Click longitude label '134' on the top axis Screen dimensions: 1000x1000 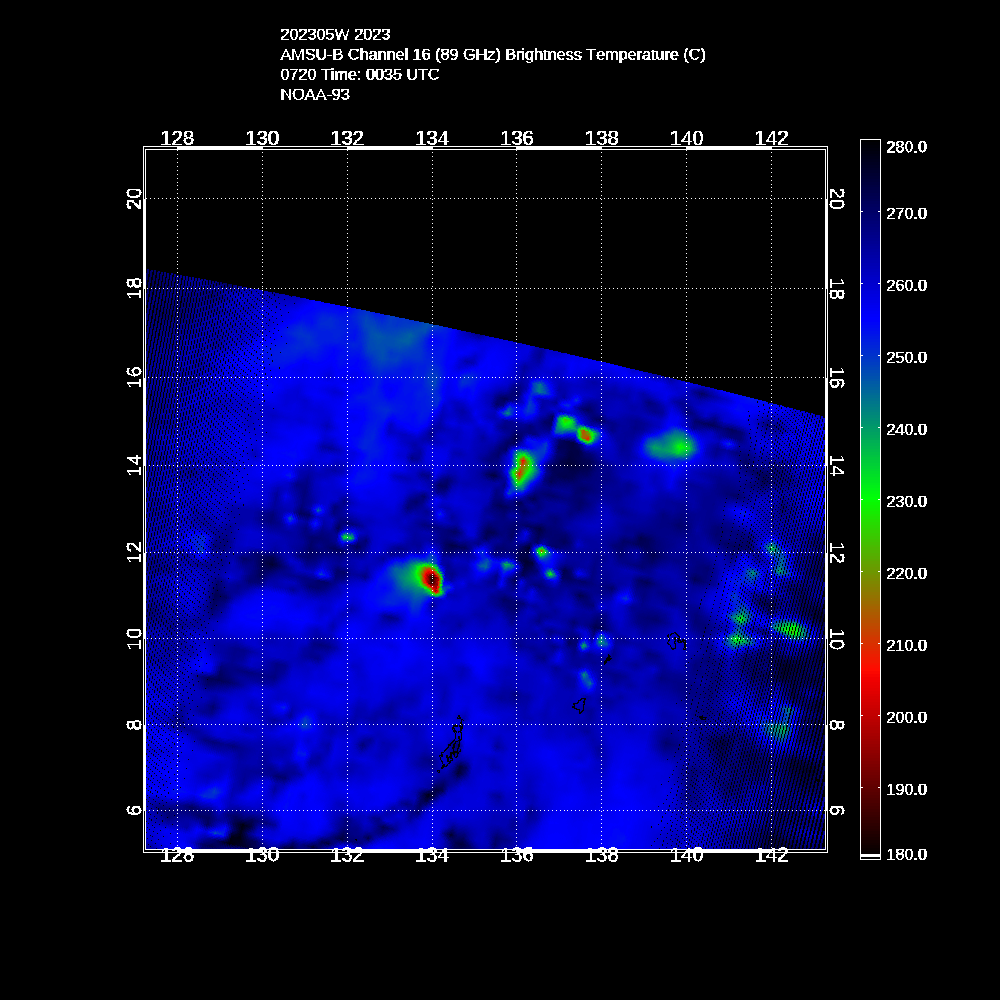[432, 138]
